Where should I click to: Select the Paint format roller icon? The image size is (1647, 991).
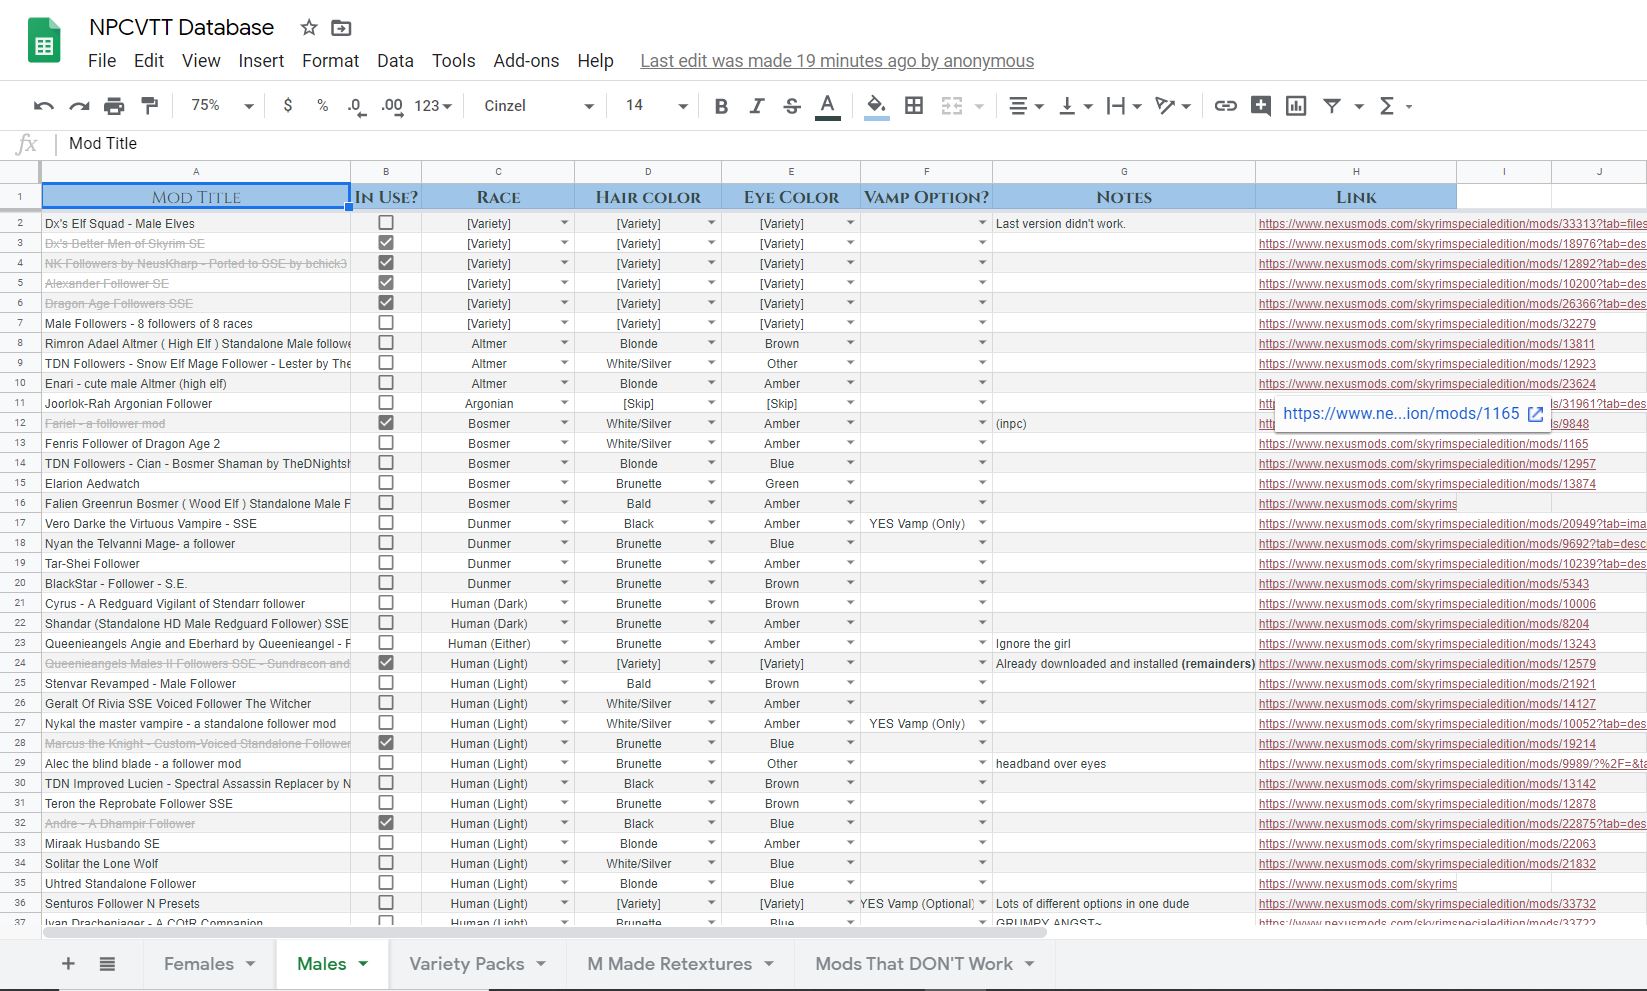[150, 106]
